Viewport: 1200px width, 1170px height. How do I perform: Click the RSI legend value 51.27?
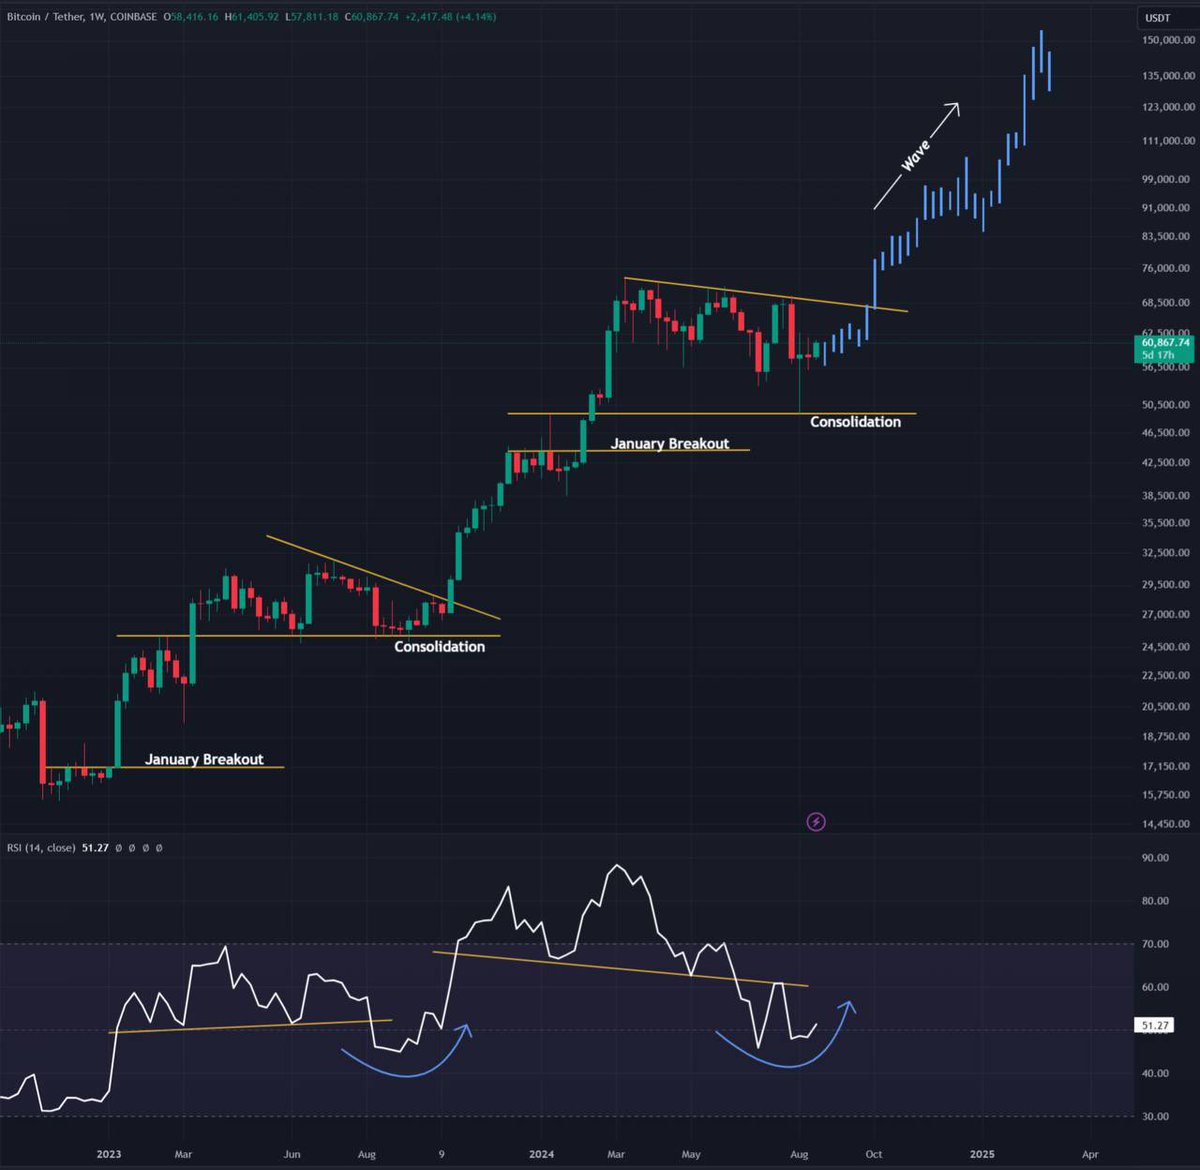(x=95, y=848)
